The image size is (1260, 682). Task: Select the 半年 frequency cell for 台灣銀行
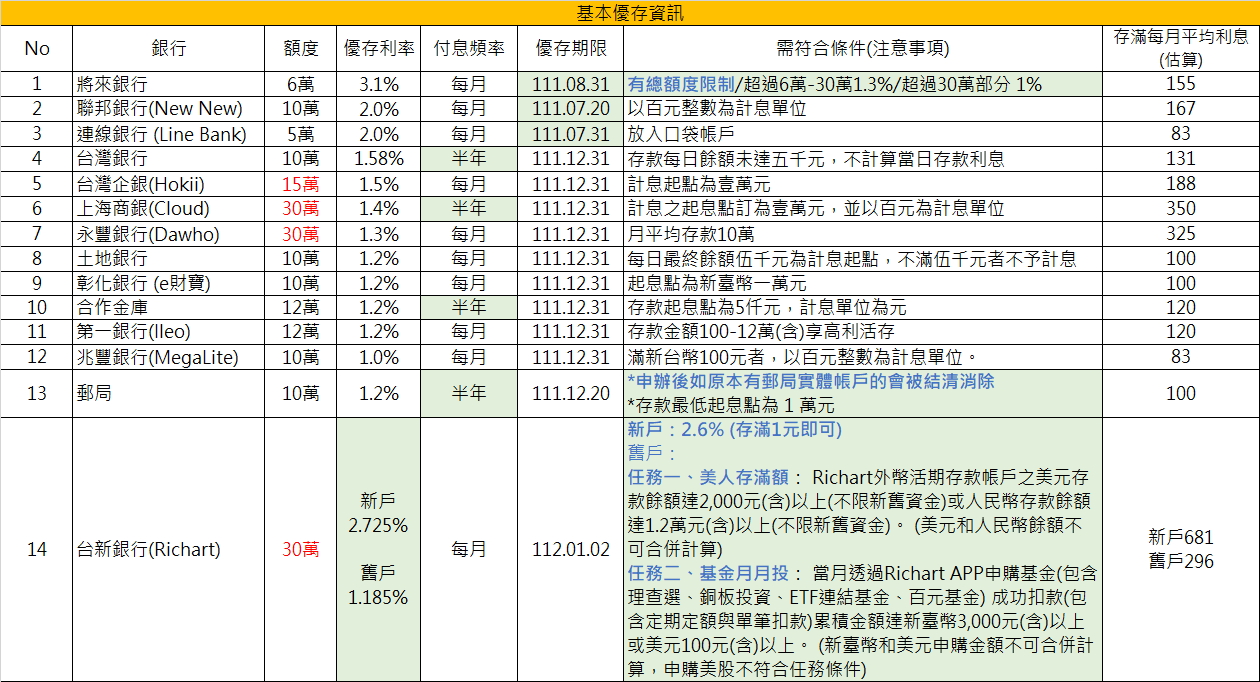(469, 159)
